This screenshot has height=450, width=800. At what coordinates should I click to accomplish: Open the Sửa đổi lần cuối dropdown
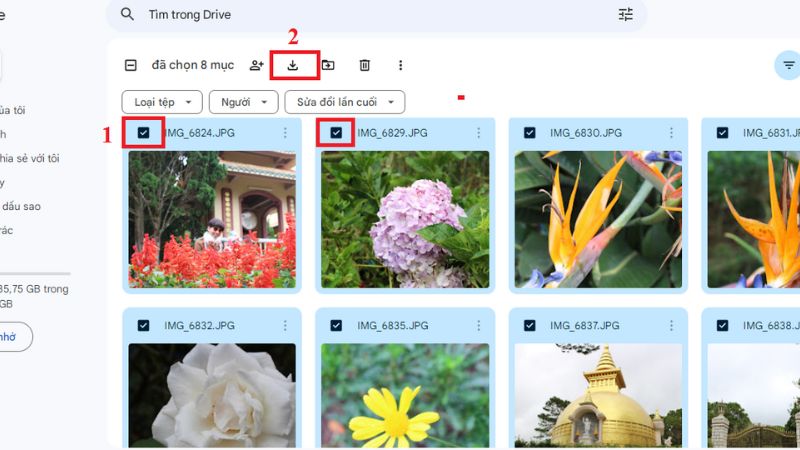344,102
